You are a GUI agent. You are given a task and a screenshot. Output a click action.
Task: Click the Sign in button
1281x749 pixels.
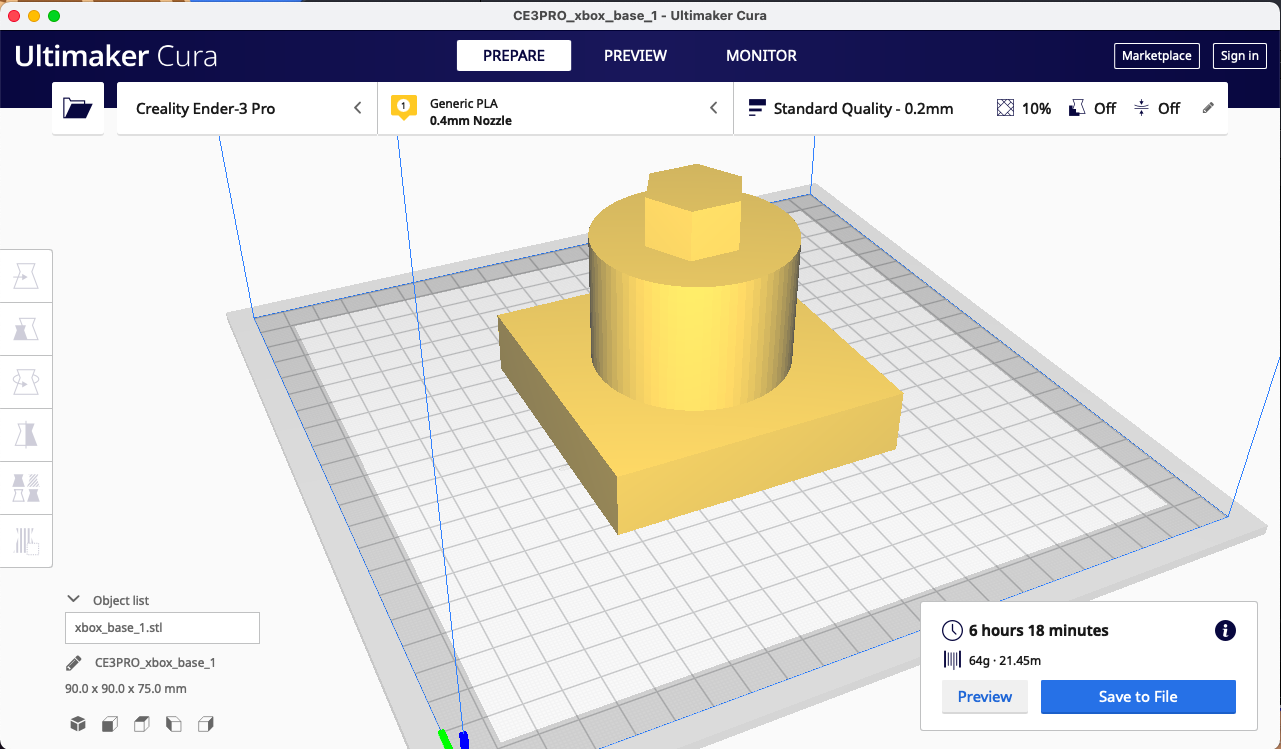1240,56
